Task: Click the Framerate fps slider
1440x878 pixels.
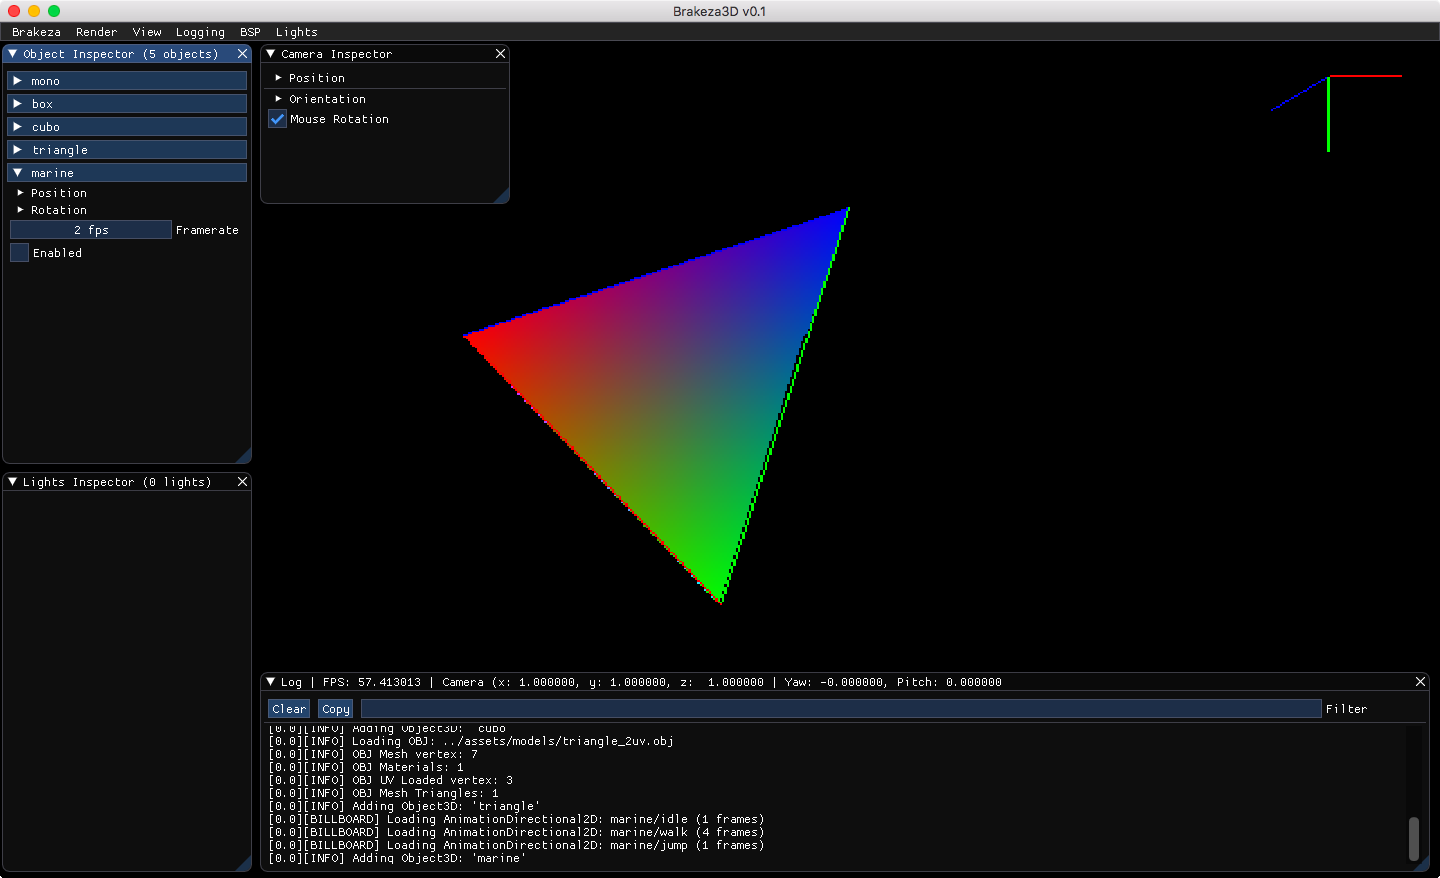Action: point(91,230)
